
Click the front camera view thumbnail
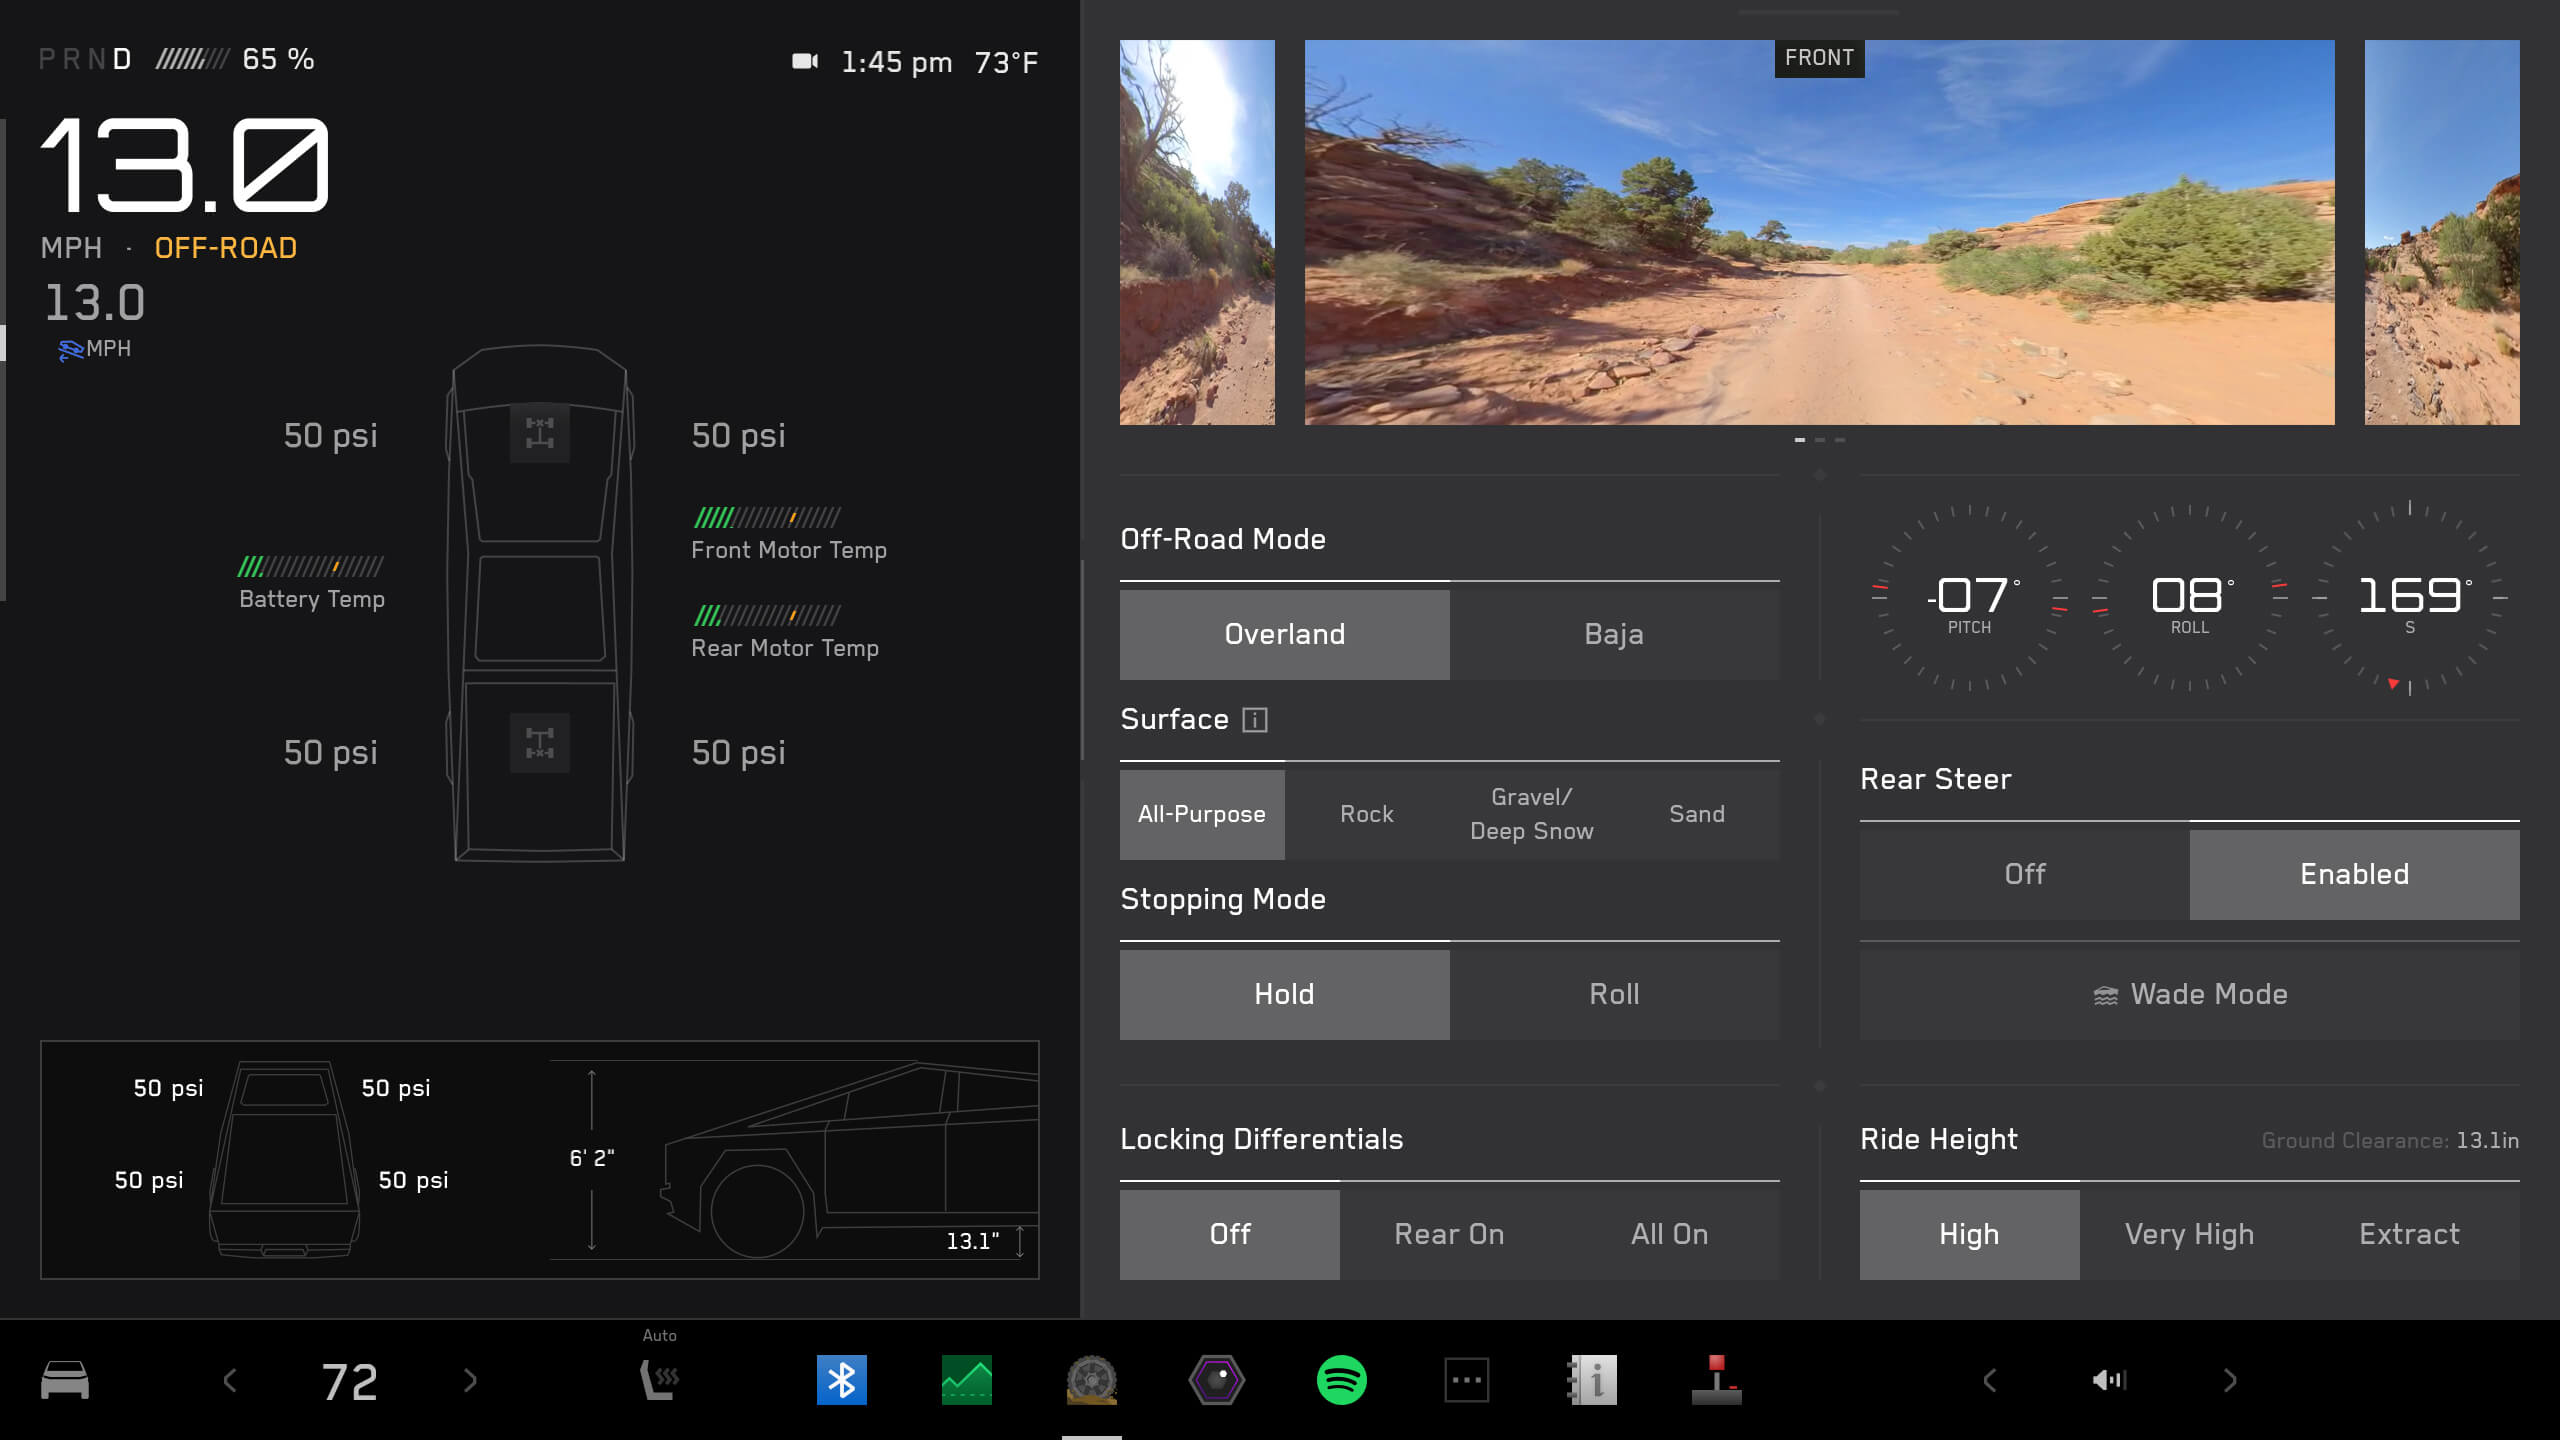click(x=1818, y=230)
